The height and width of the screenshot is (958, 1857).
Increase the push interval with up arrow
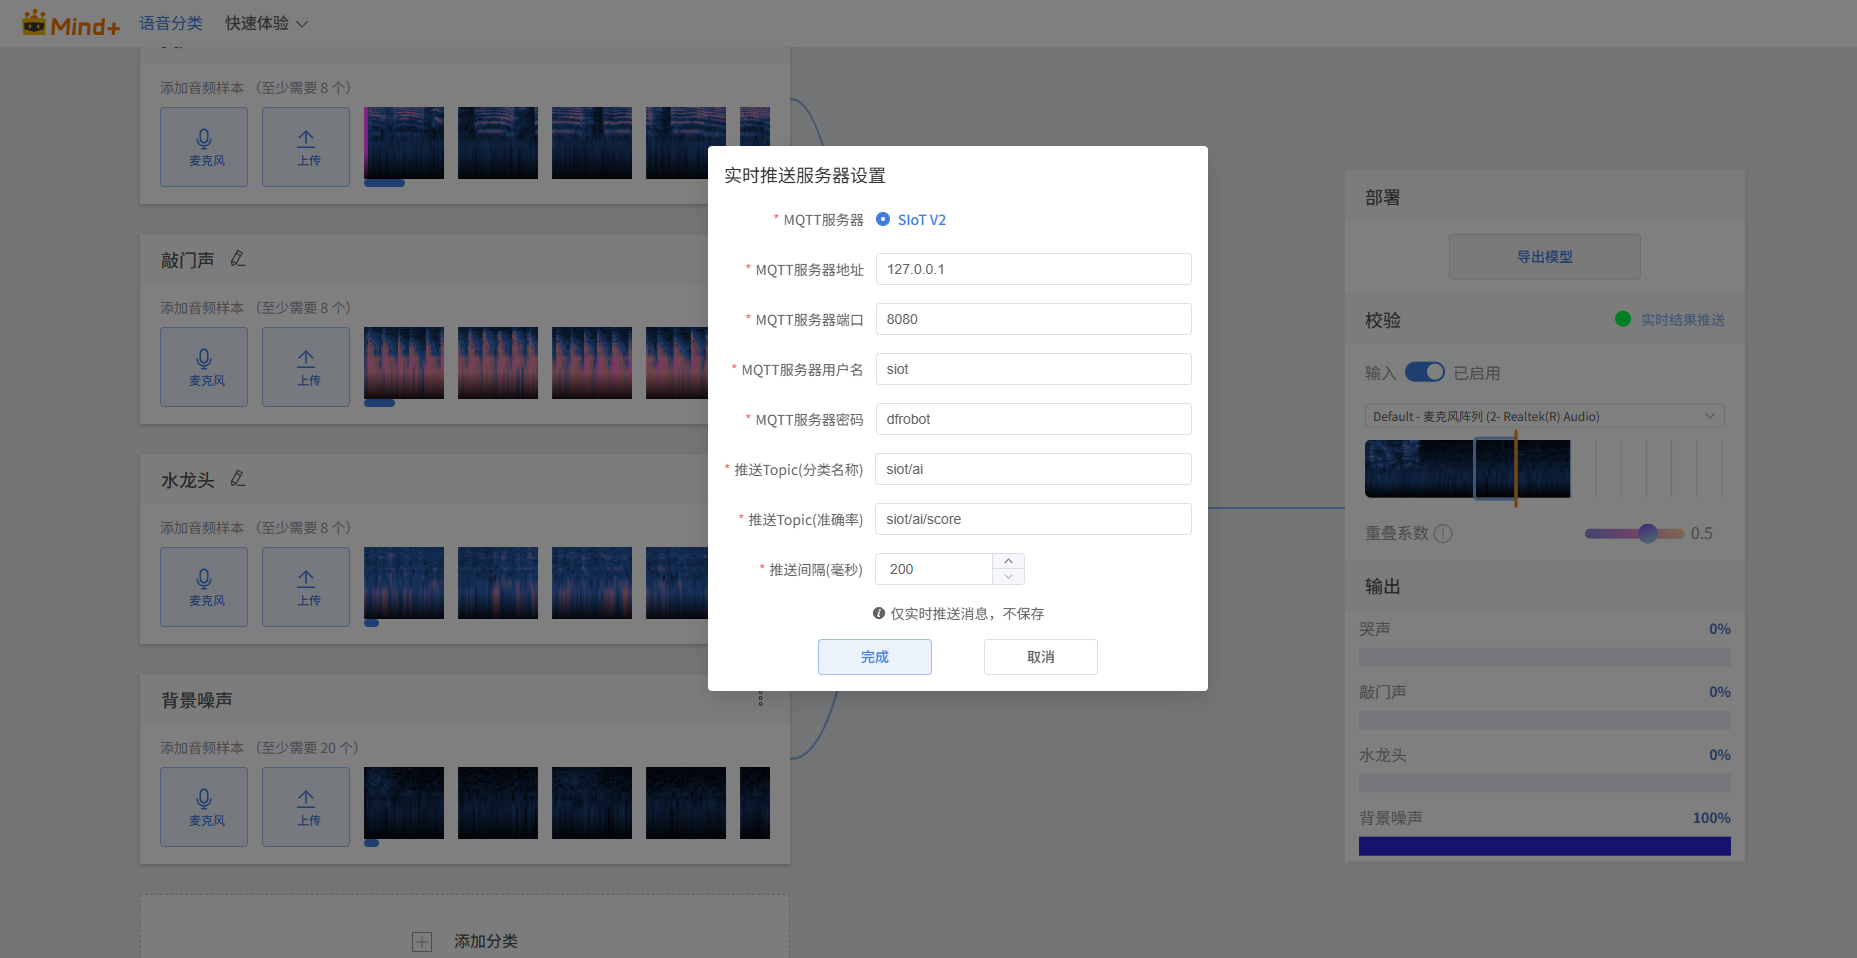pos(1008,561)
